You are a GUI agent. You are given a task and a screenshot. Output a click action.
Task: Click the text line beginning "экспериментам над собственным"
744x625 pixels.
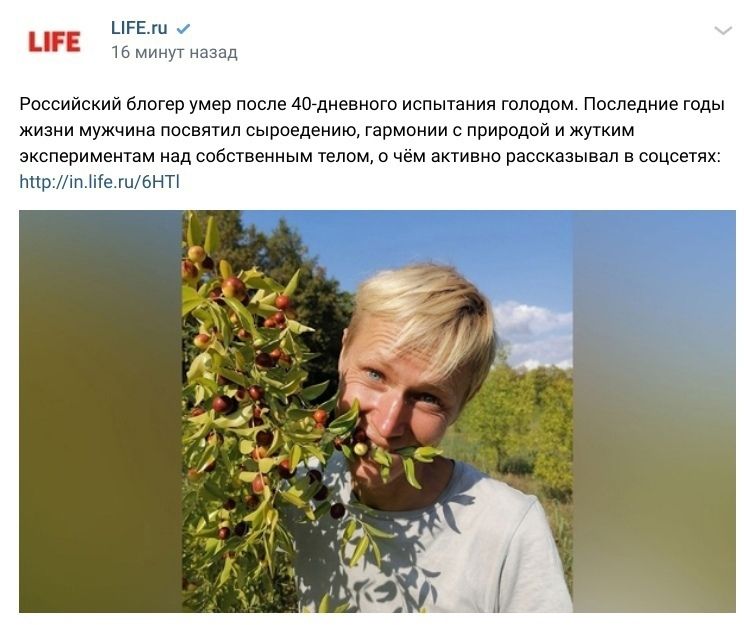click(370, 156)
